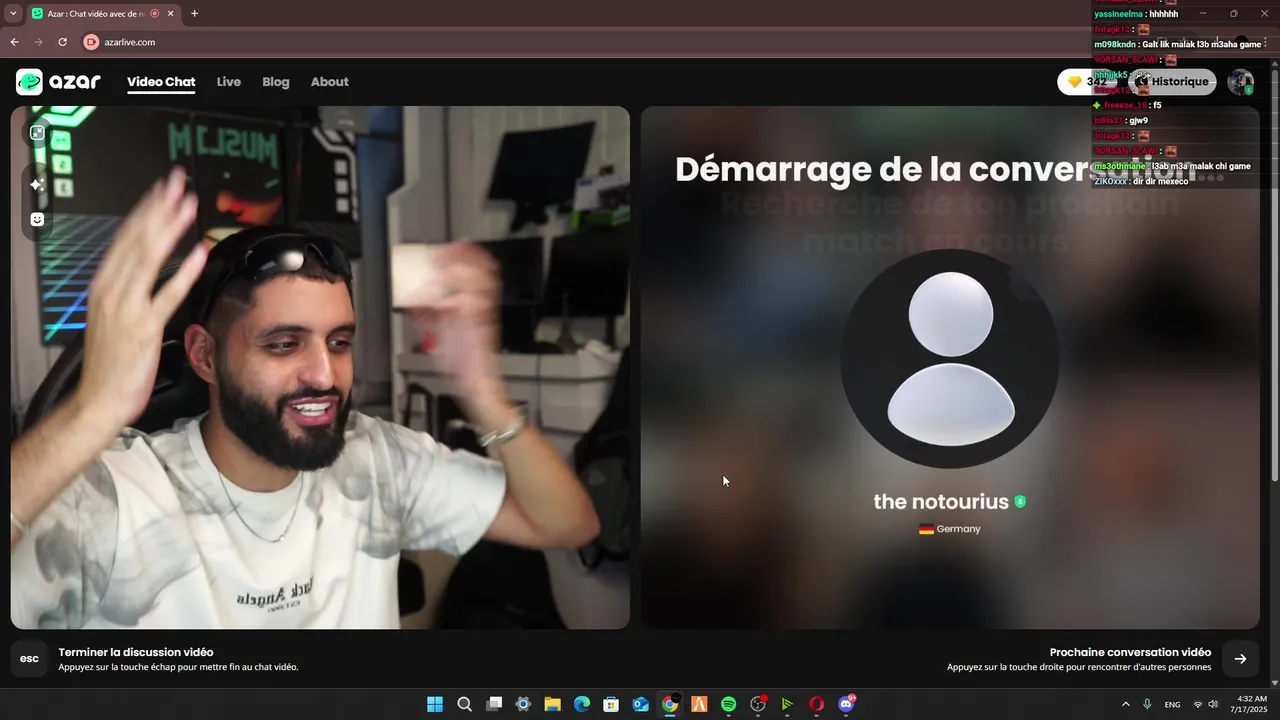Viewport: 1280px width, 720px height.
Task: Open the Historique button
Action: pos(1172,82)
